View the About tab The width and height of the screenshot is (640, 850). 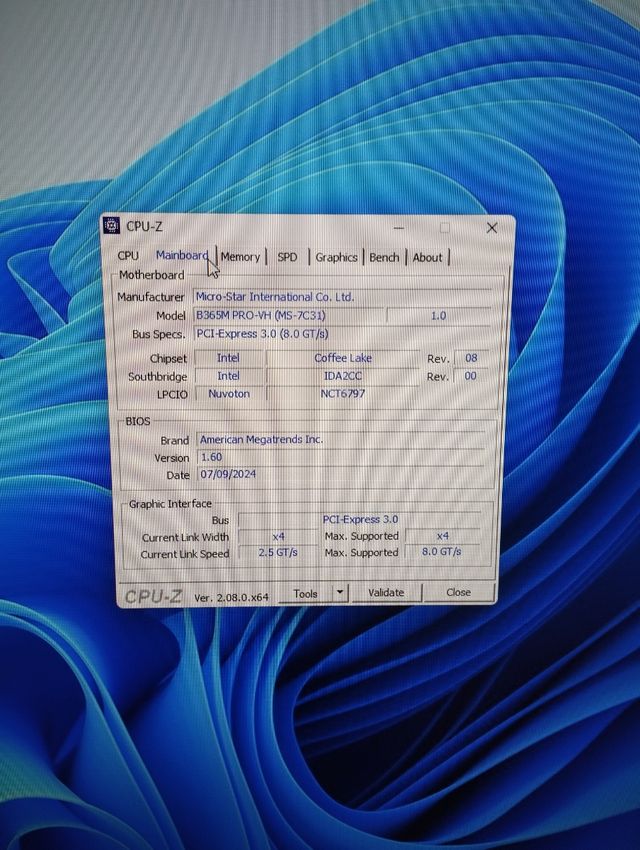pos(428,257)
